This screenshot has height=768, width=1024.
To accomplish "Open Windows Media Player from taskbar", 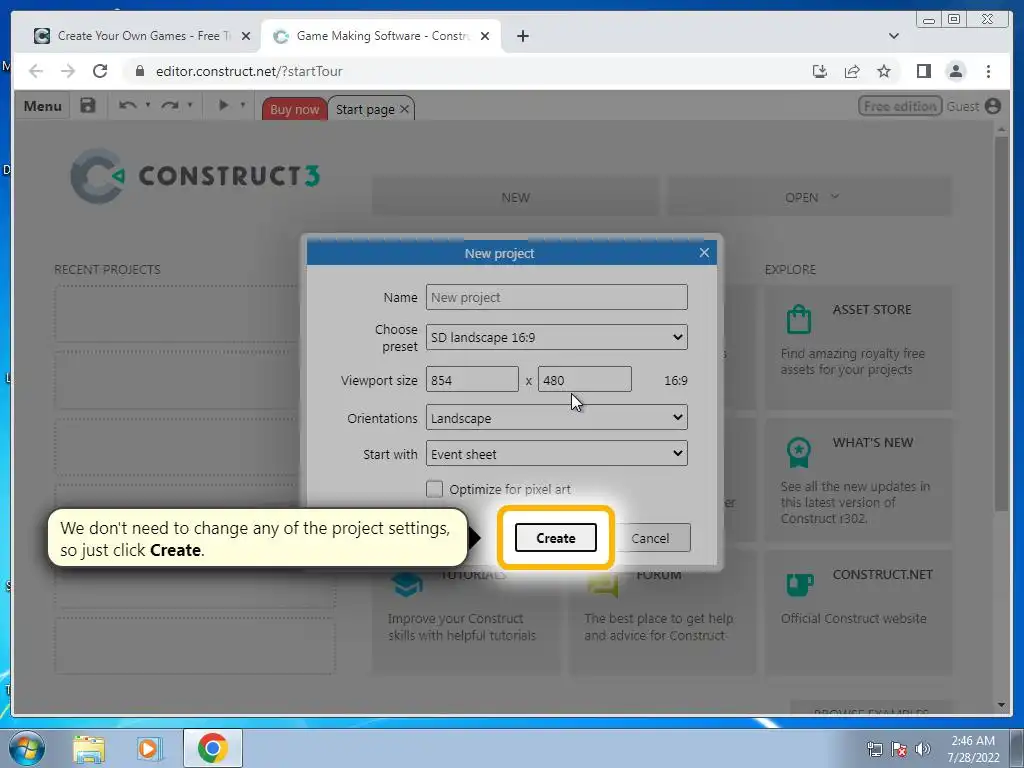I will [x=149, y=748].
